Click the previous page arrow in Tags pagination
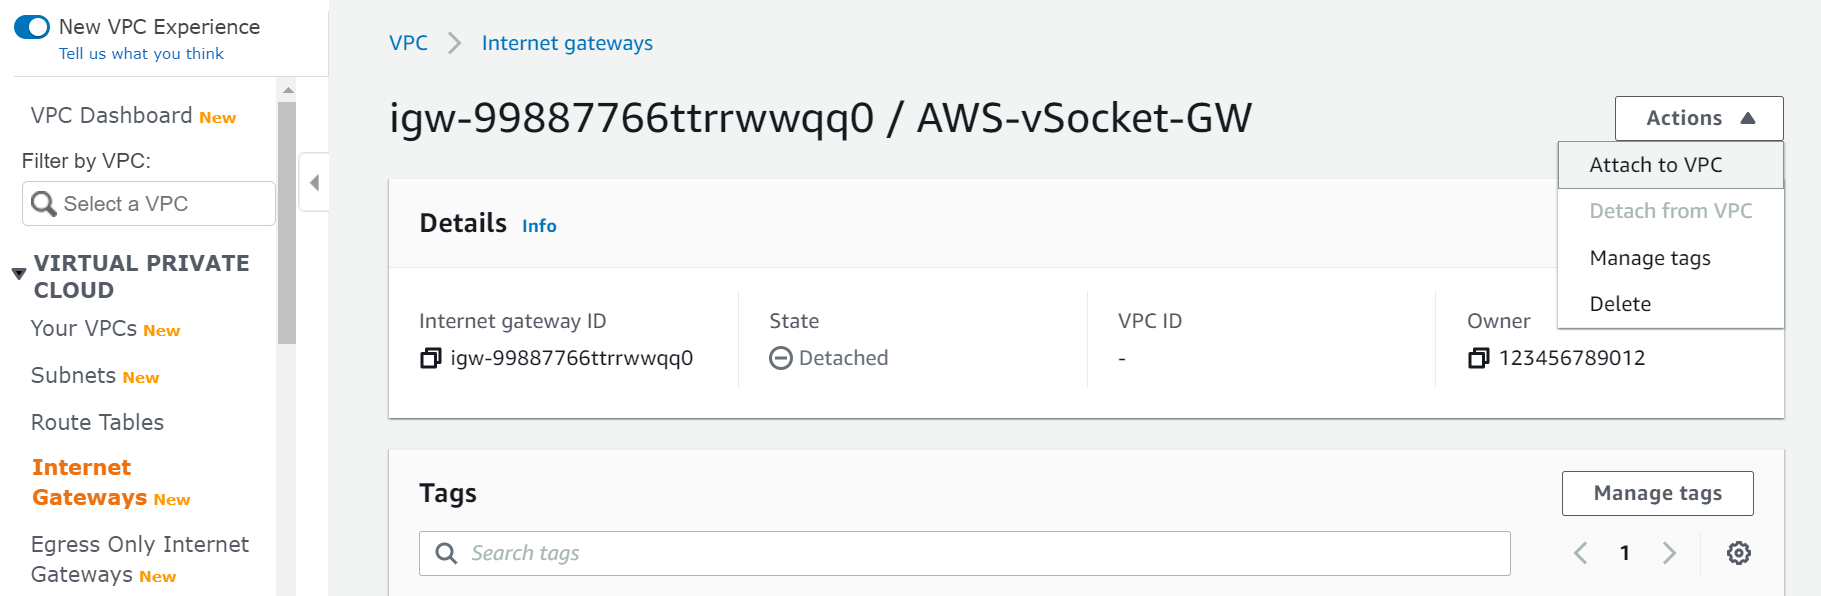This screenshot has height=596, width=1821. point(1580,553)
